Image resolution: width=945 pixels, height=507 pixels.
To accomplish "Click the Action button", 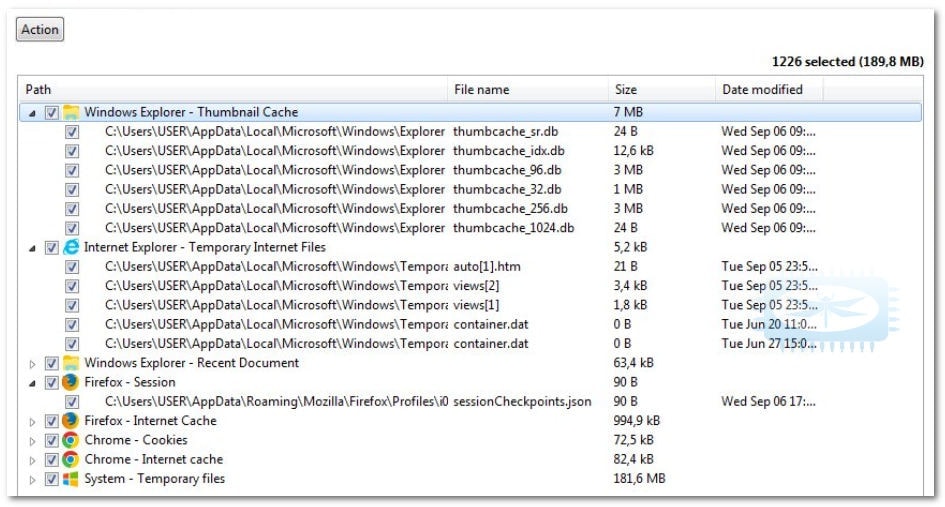I will point(40,29).
